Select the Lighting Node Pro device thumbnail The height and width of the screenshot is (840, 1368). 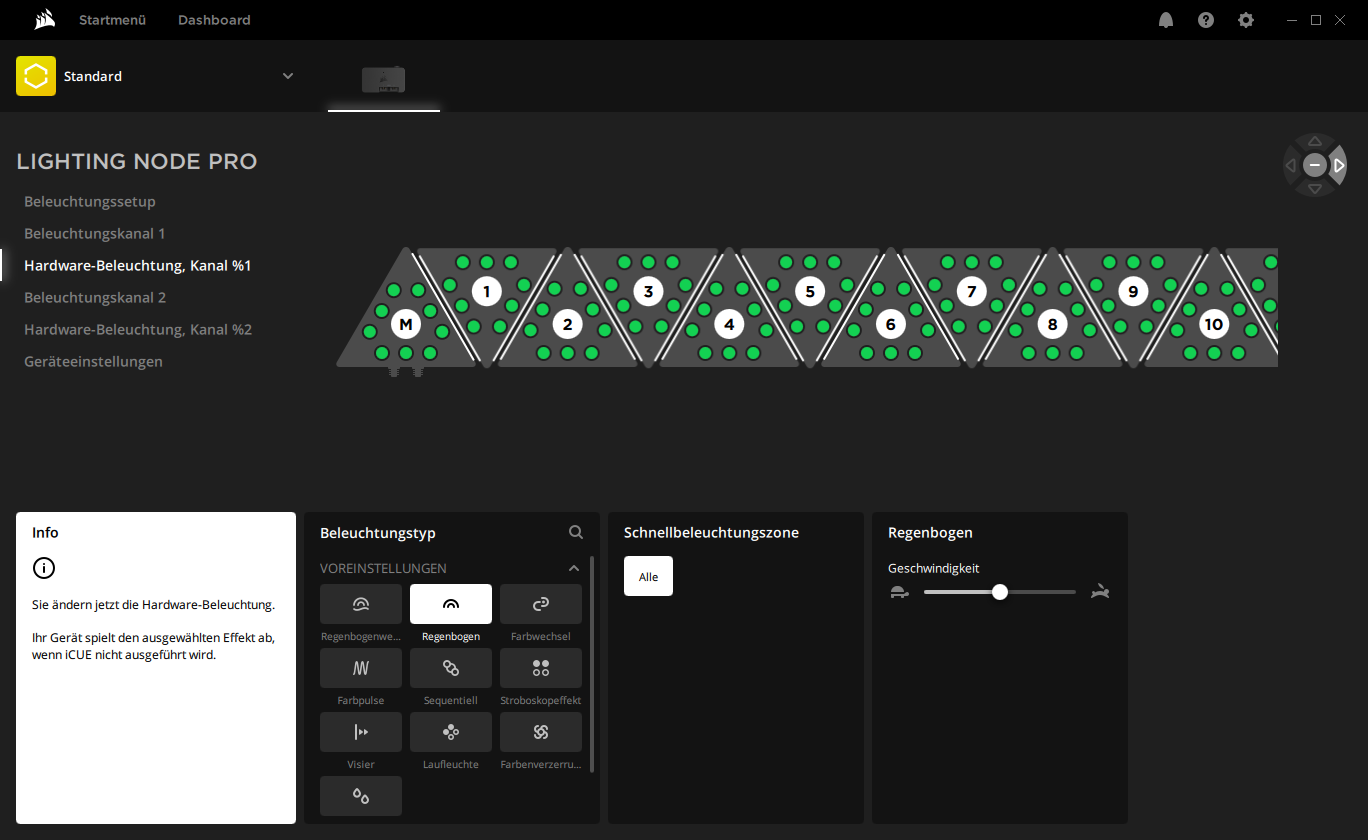click(383, 80)
